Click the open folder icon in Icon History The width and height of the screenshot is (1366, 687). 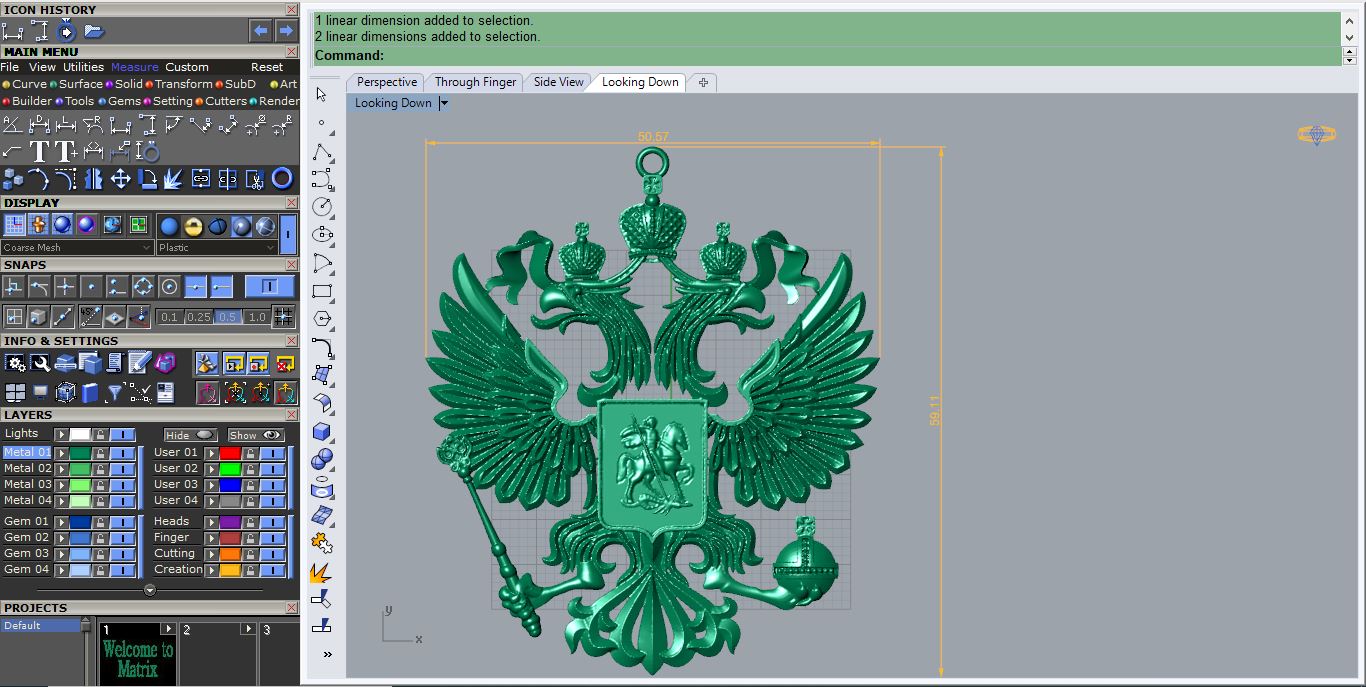(94, 31)
